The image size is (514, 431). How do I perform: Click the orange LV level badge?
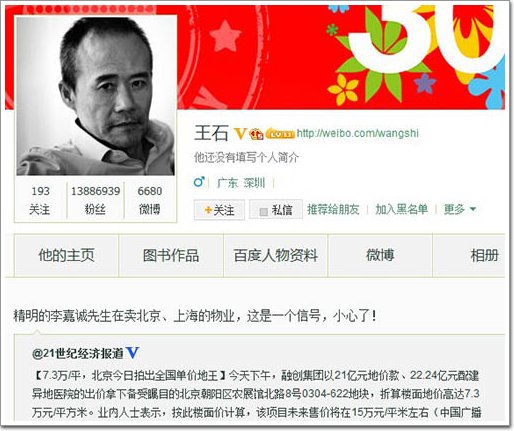pos(280,134)
